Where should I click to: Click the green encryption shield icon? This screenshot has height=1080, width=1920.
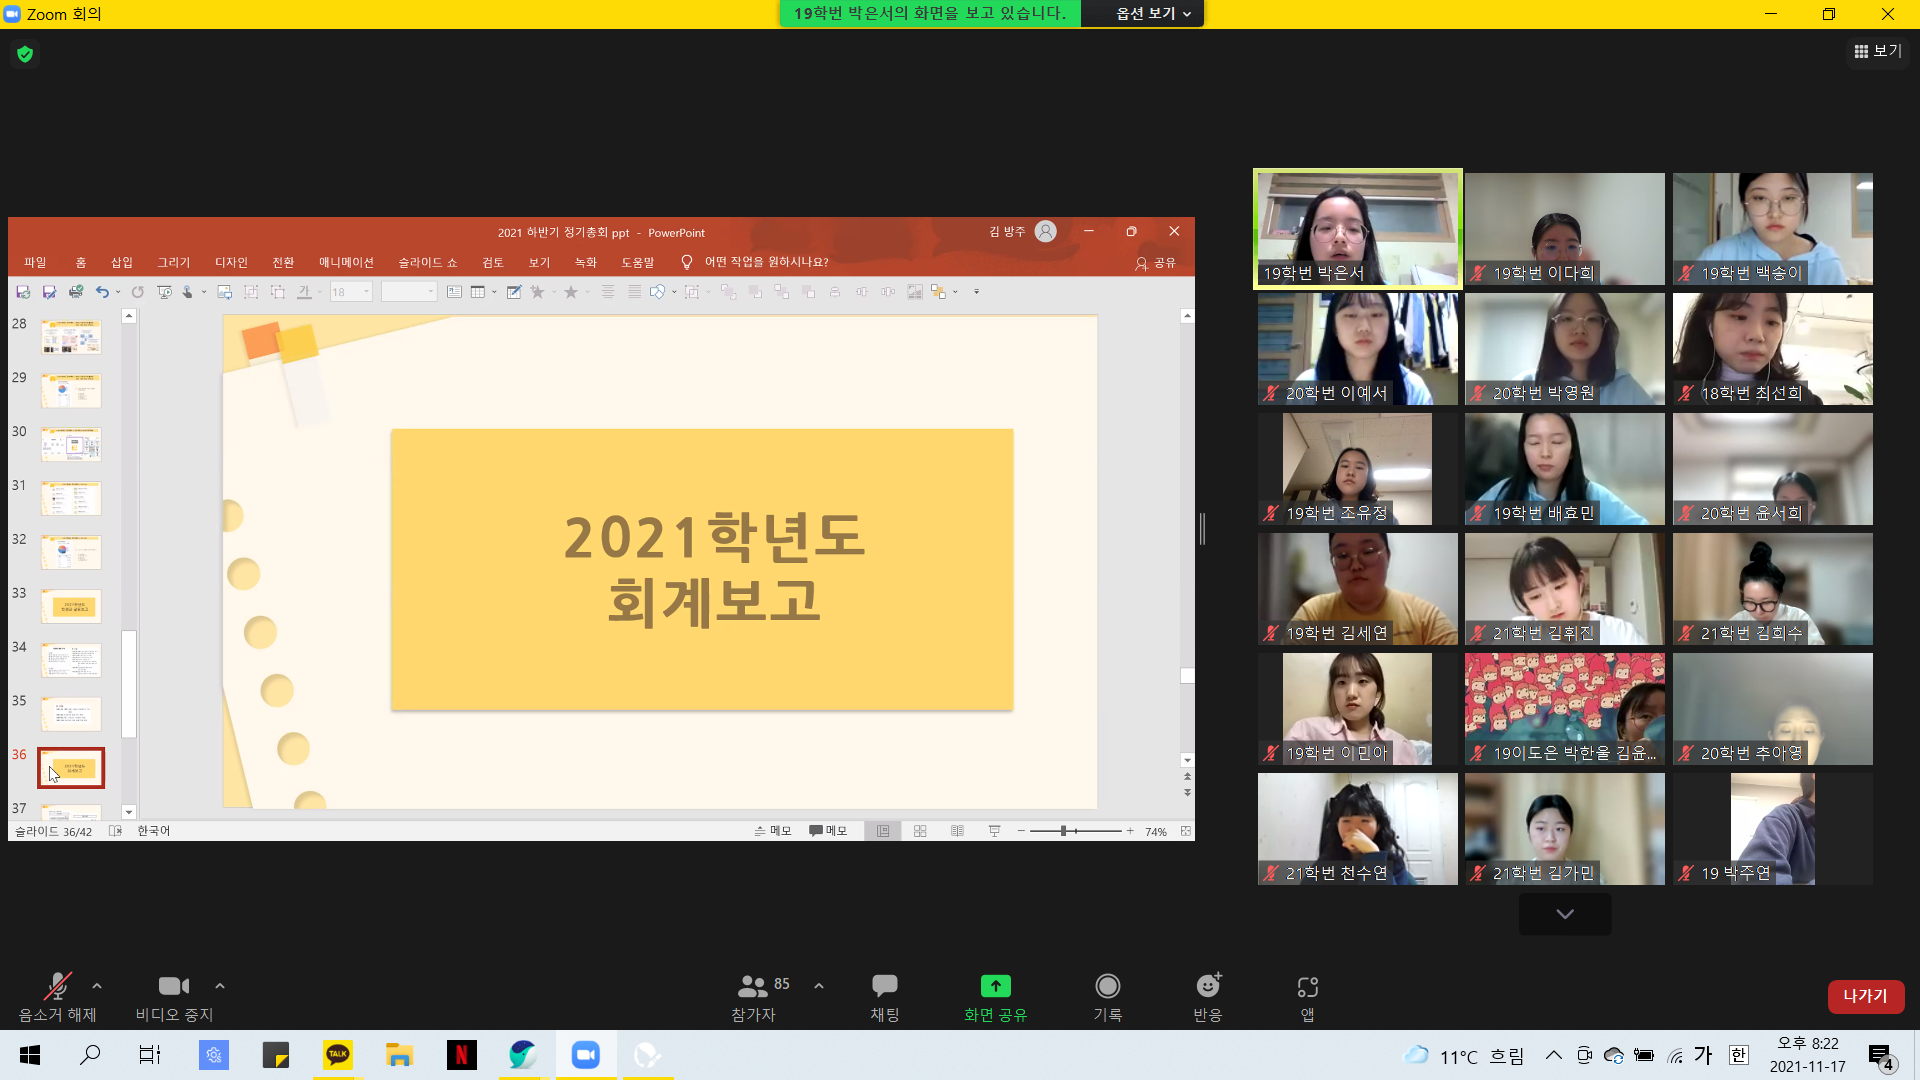25,54
